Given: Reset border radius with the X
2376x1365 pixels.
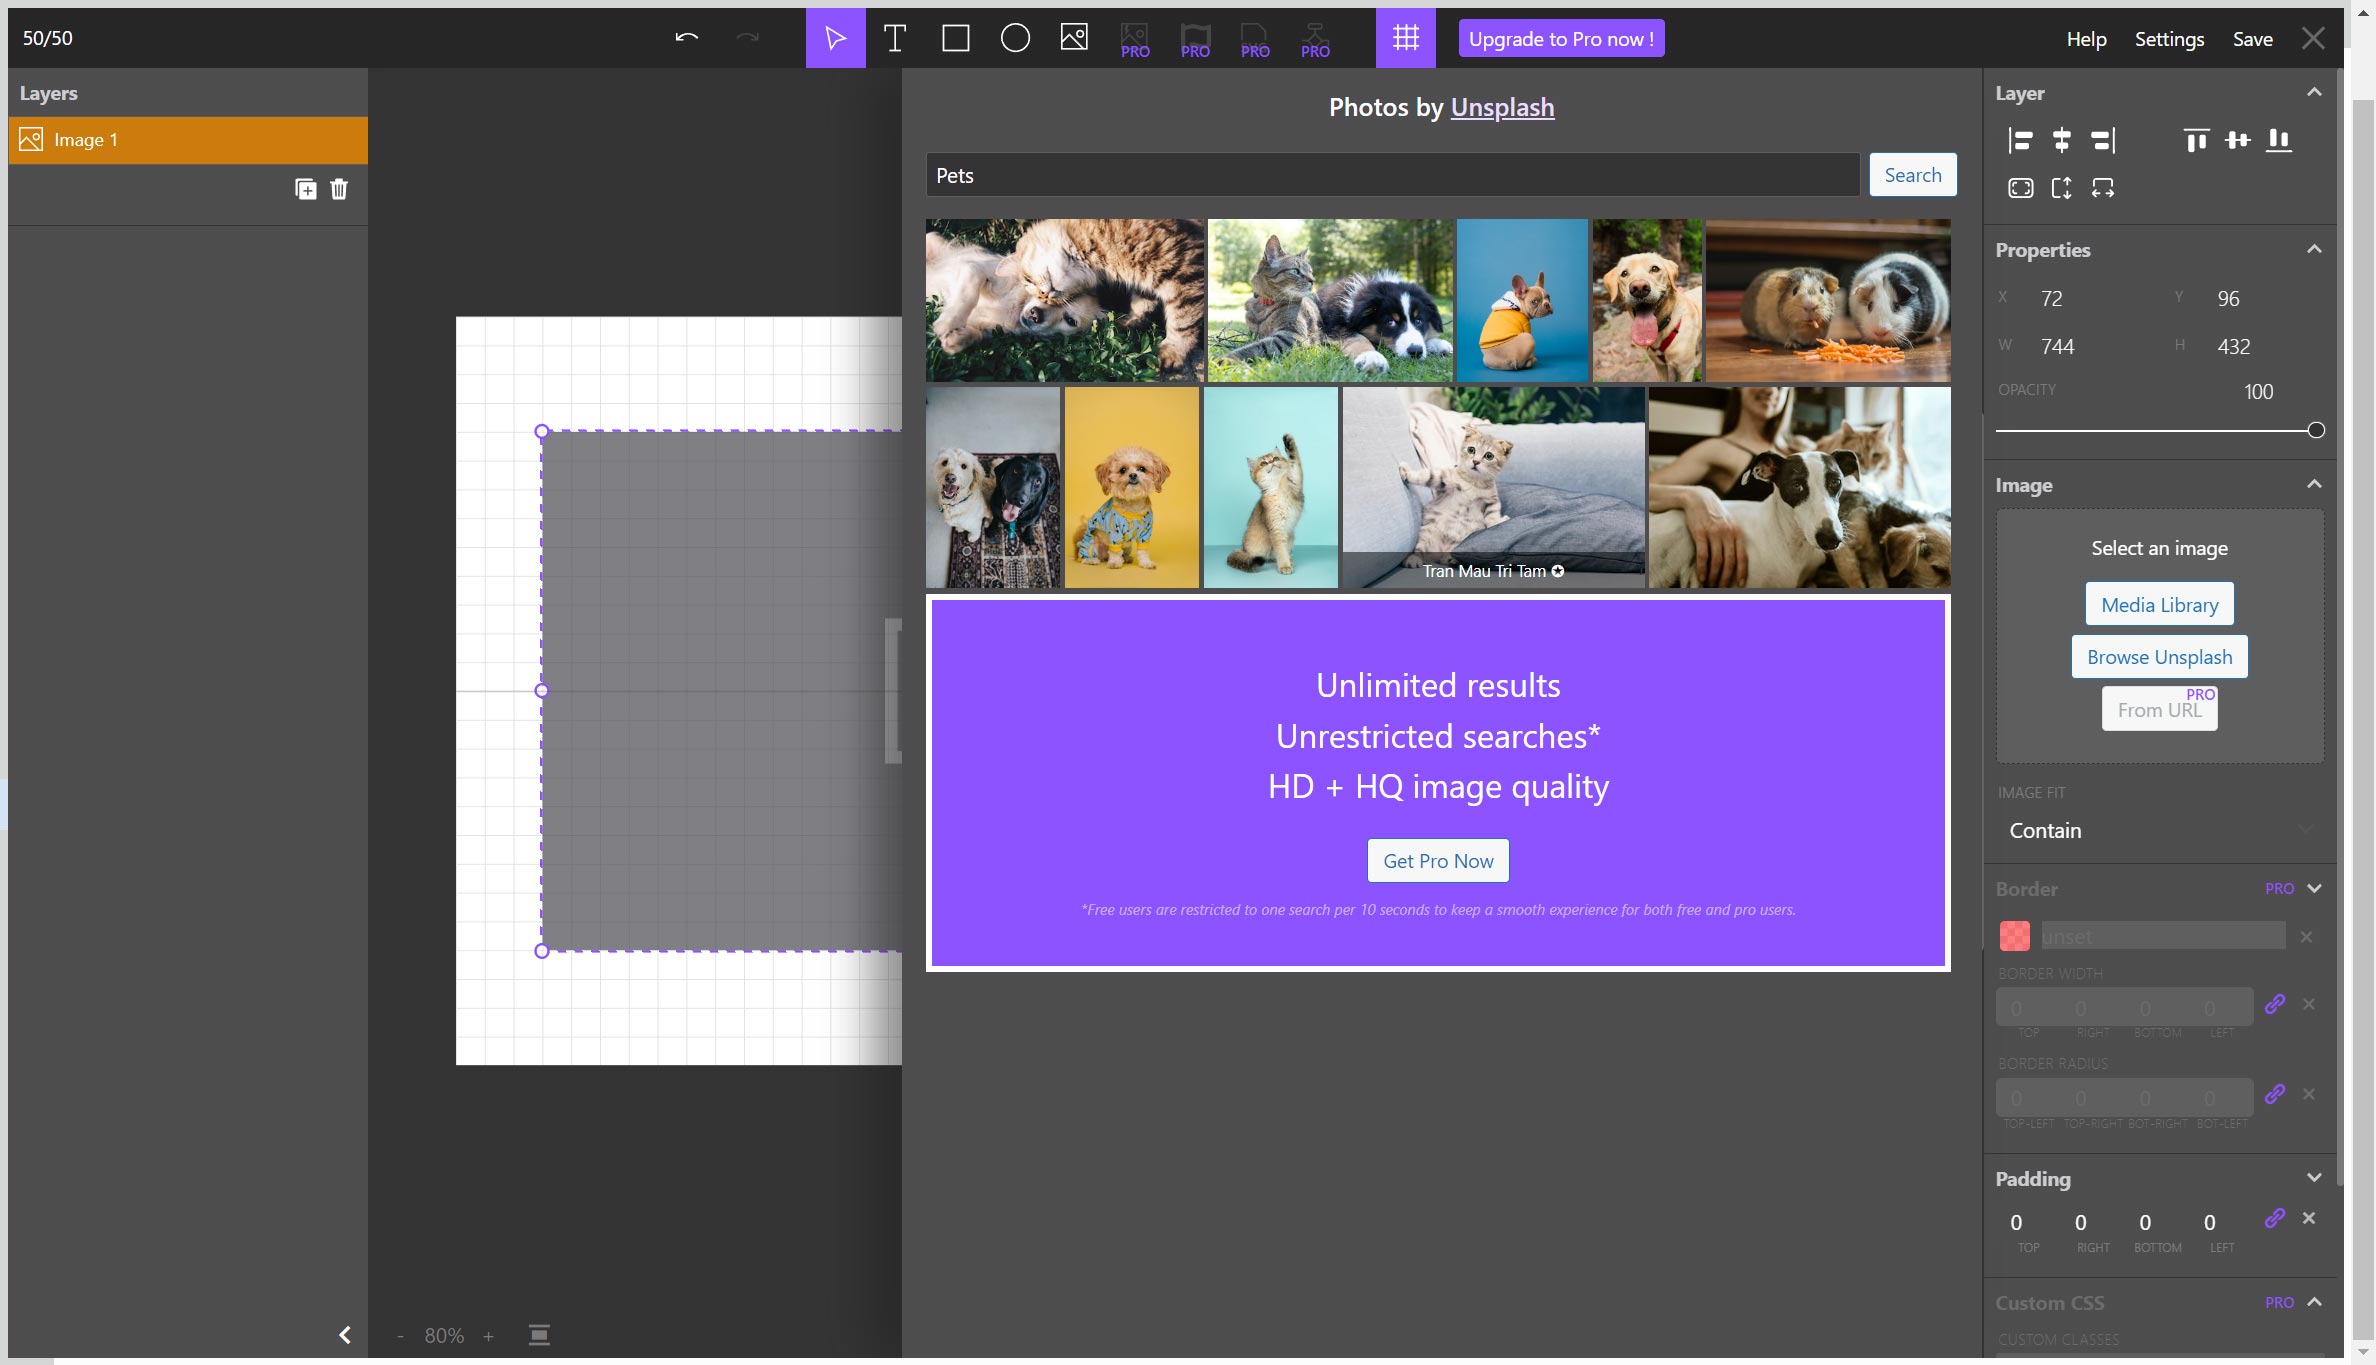Looking at the screenshot, I should (x=2309, y=1094).
